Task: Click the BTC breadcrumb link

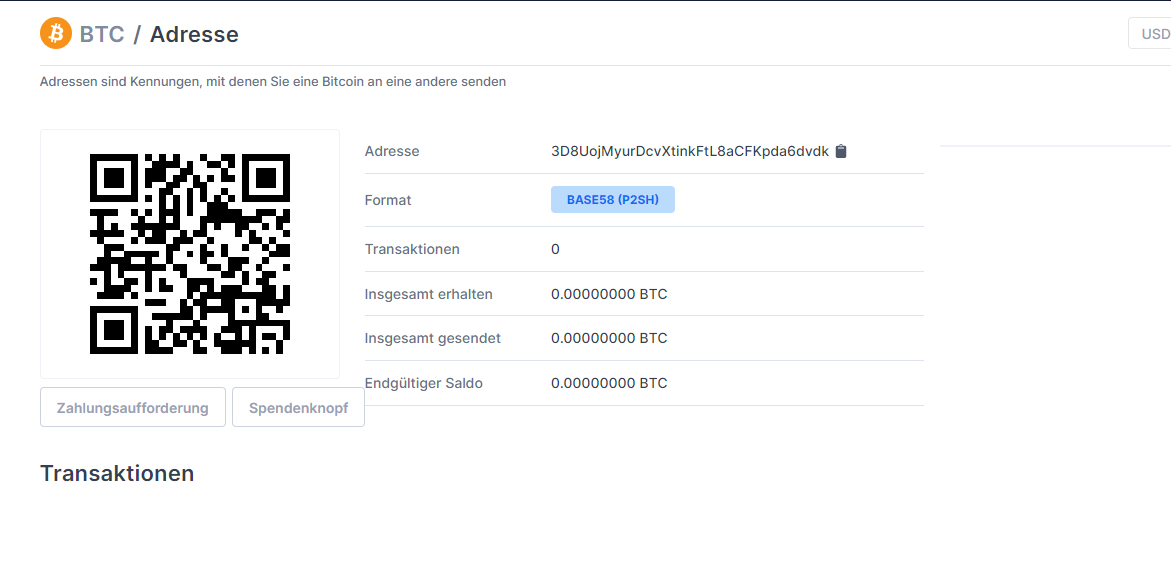Action: point(102,34)
